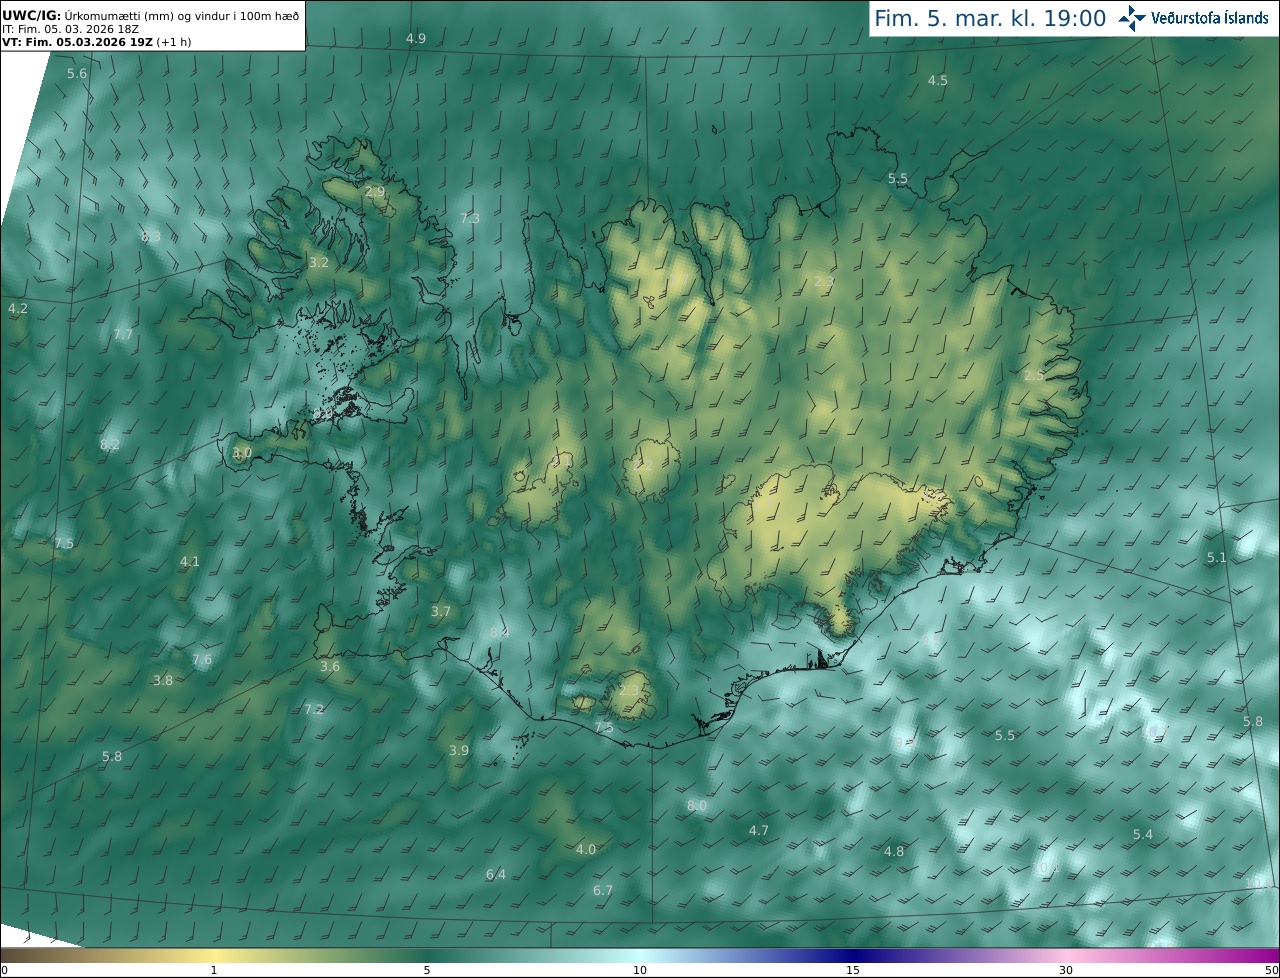The width and height of the screenshot is (1280, 978).
Task: Click the '15' label on the color scale
Action: 853,970
